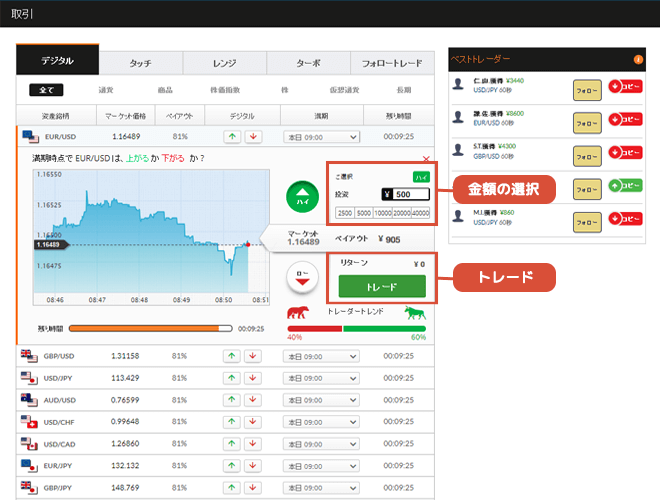Click the green up arrow for GBP/JPY
Viewport: 660px width, 500px height.
pos(232,487)
